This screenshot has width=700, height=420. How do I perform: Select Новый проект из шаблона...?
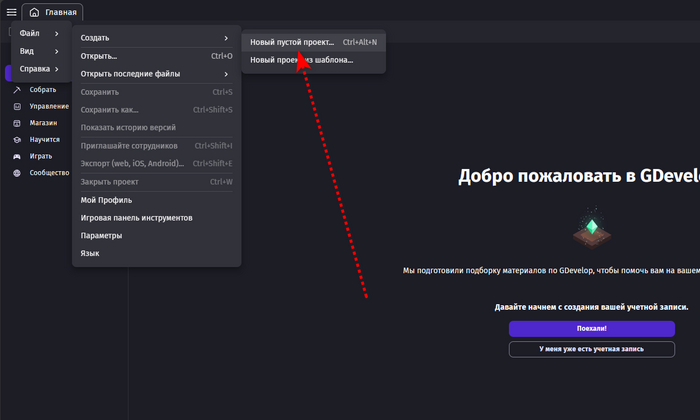tap(313, 60)
